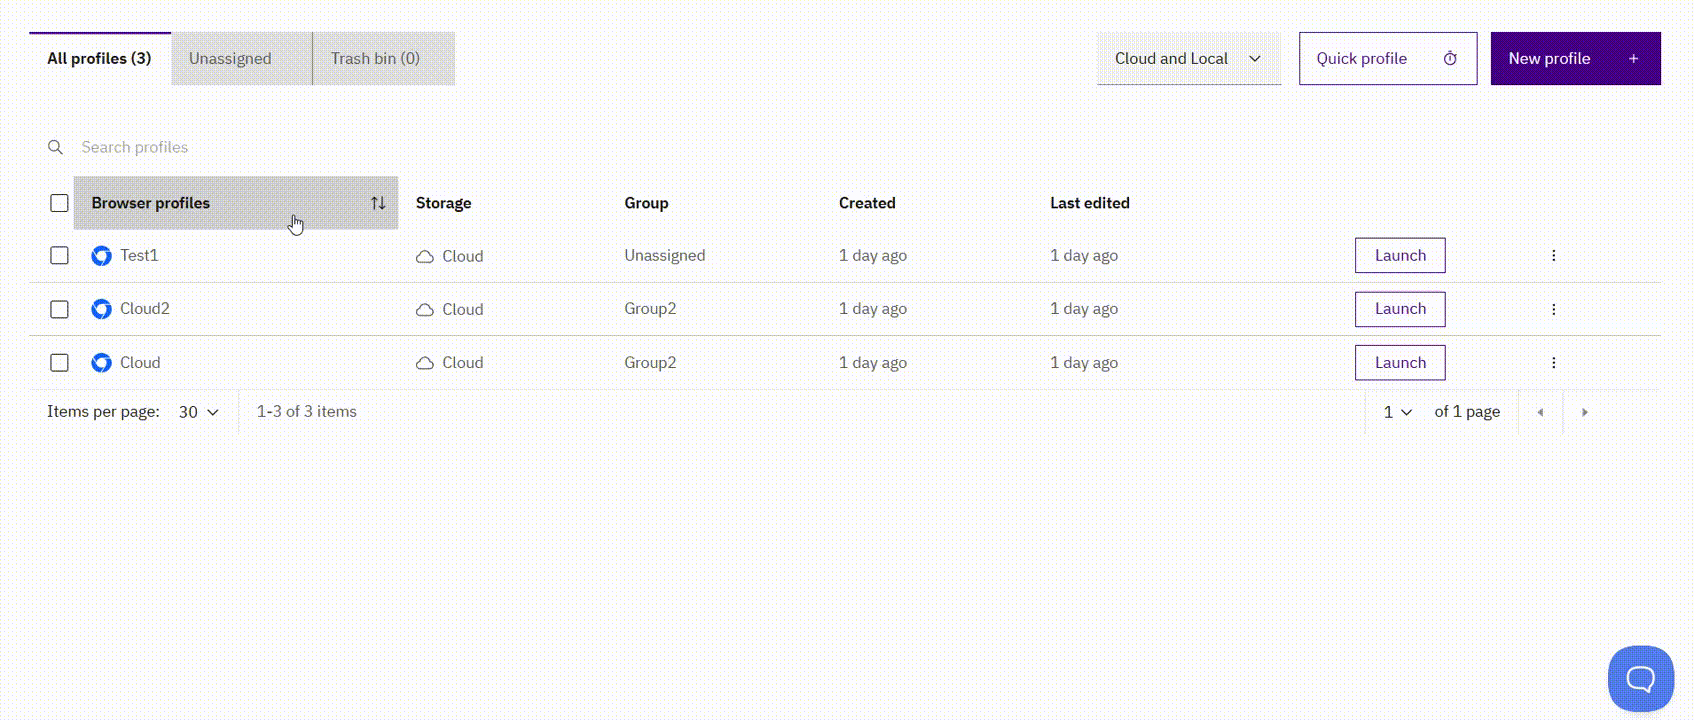Click the Chrome icon beside the Cloud profile name
This screenshot has width=1694, height=720.
click(101, 363)
